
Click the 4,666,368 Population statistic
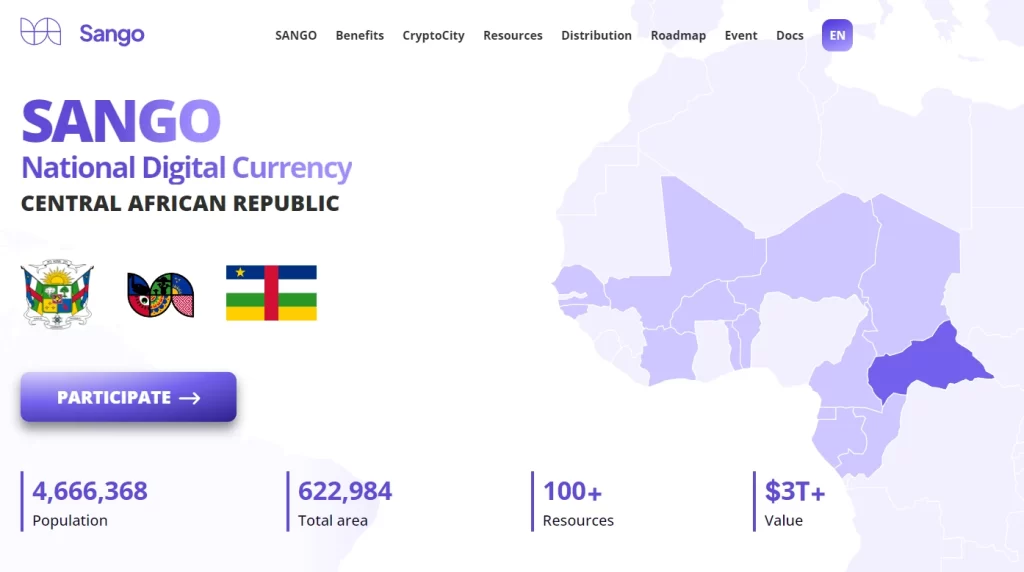tap(89, 501)
